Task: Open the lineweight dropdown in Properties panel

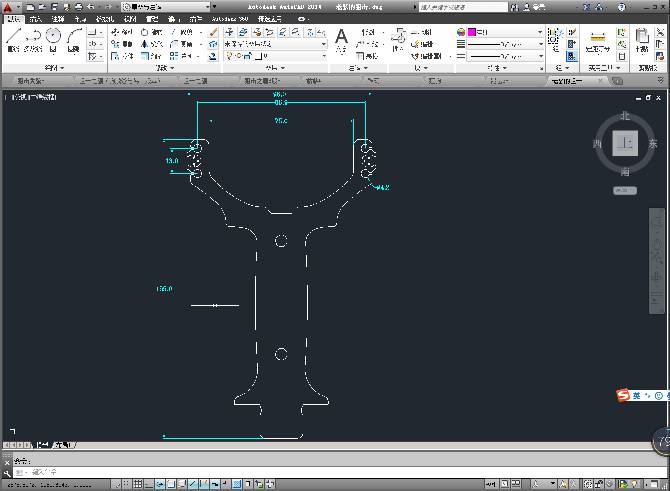Action: (x=505, y=44)
